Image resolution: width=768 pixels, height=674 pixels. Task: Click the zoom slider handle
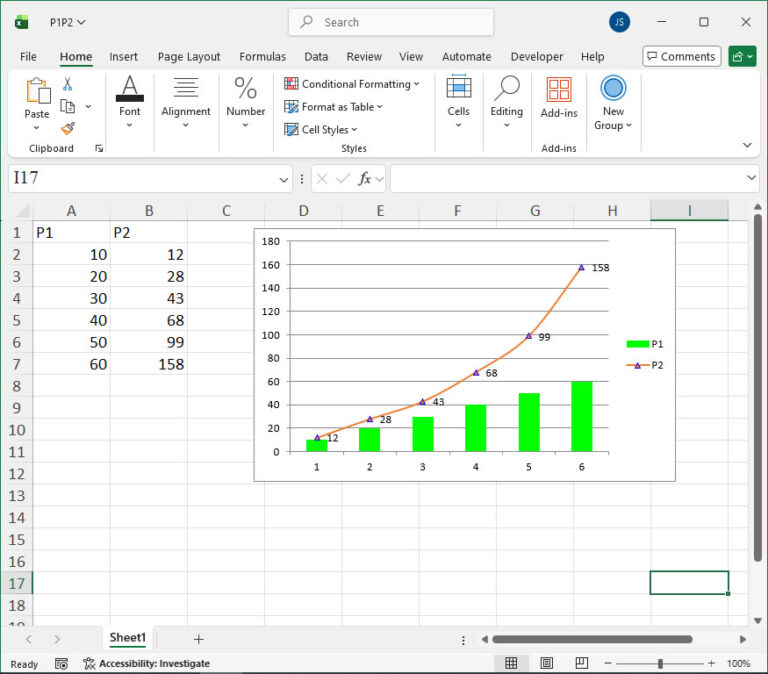tap(660, 663)
